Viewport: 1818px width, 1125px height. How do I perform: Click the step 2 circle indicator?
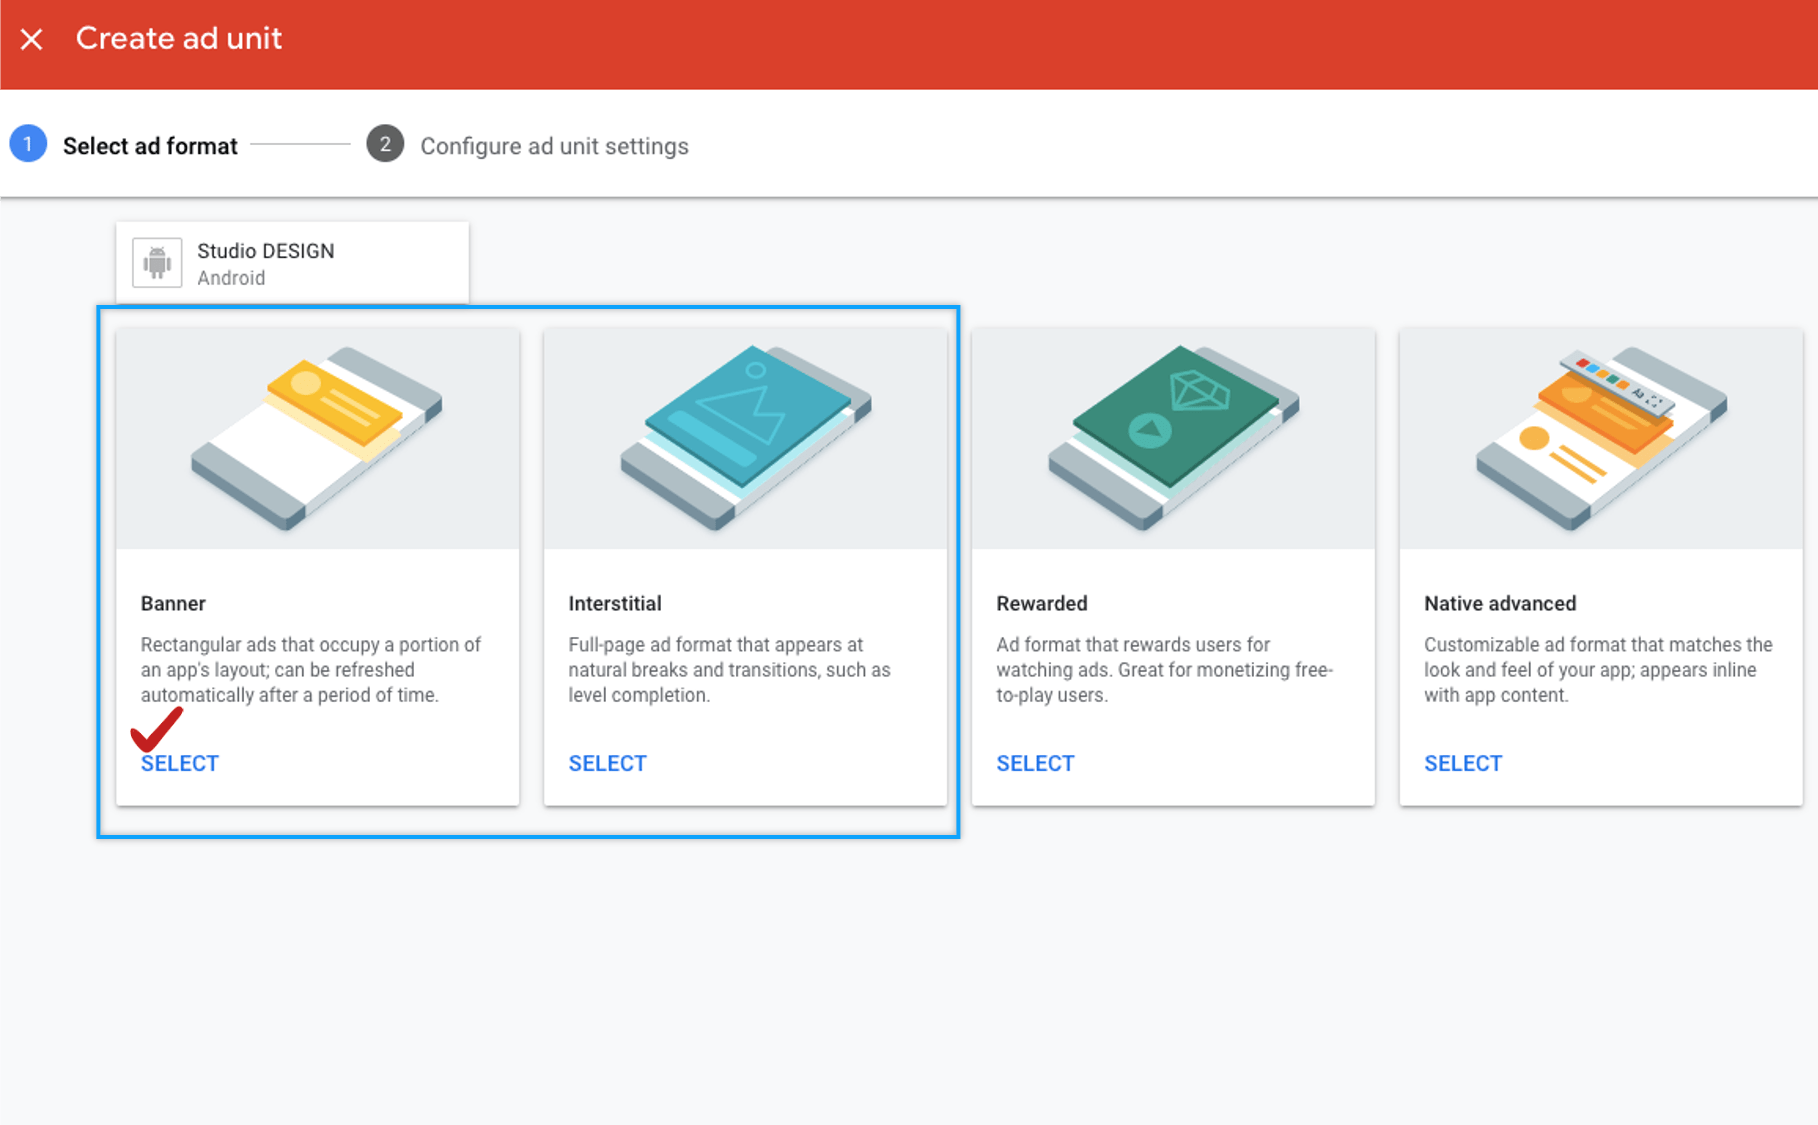click(385, 145)
